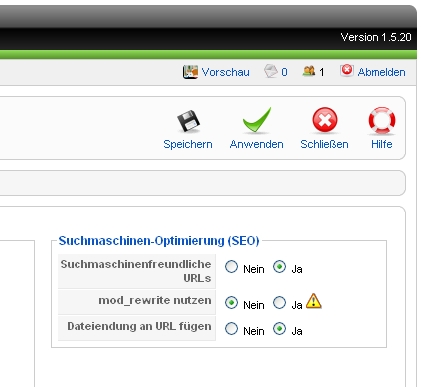Viewport: 421px width, 387px height.
Task: Select Nein for Suchmaschinenfreundliche URLs
Action: pos(231,267)
